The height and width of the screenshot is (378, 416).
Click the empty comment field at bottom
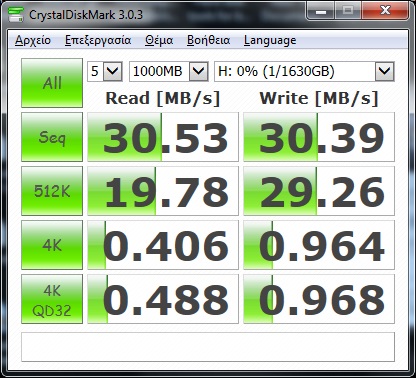(208, 347)
